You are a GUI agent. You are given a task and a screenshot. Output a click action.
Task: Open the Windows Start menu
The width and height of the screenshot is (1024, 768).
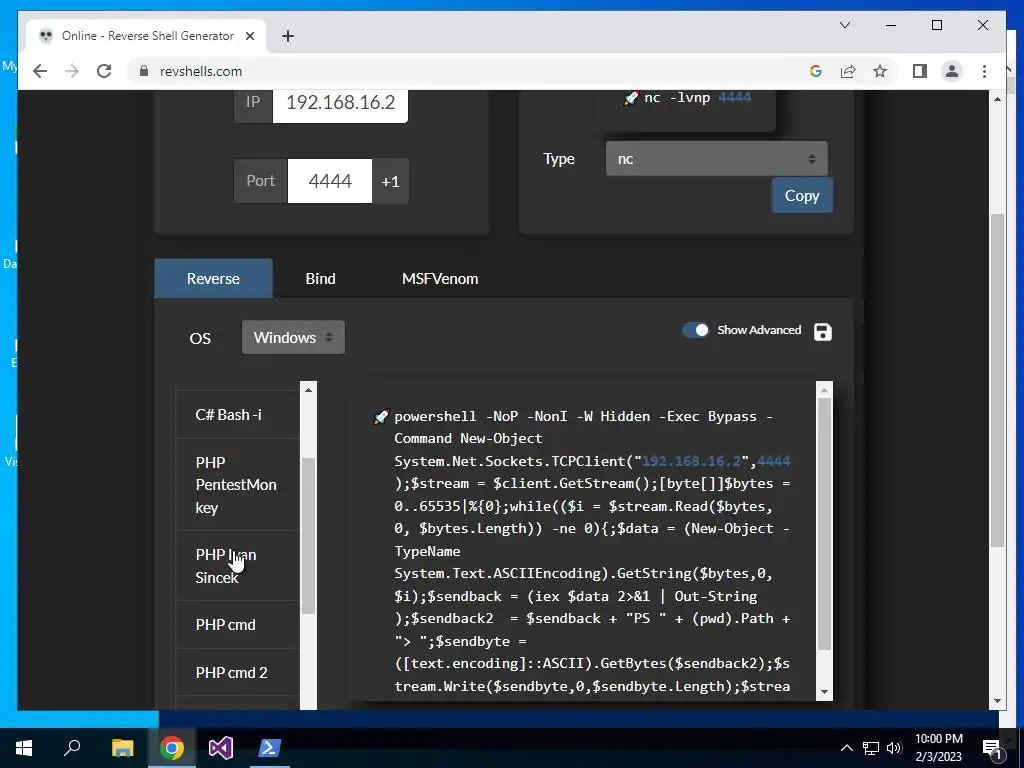pyautogui.click(x=24, y=748)
